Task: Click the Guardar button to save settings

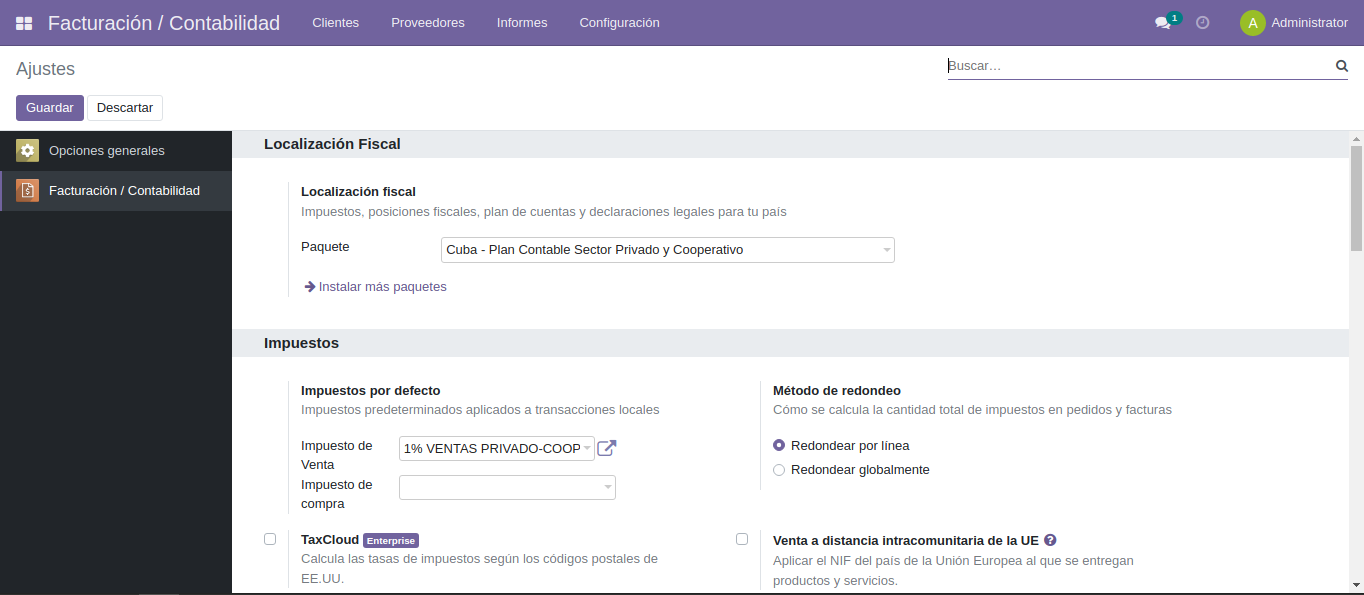Action: pyautogui.click(x=49, y=107)
